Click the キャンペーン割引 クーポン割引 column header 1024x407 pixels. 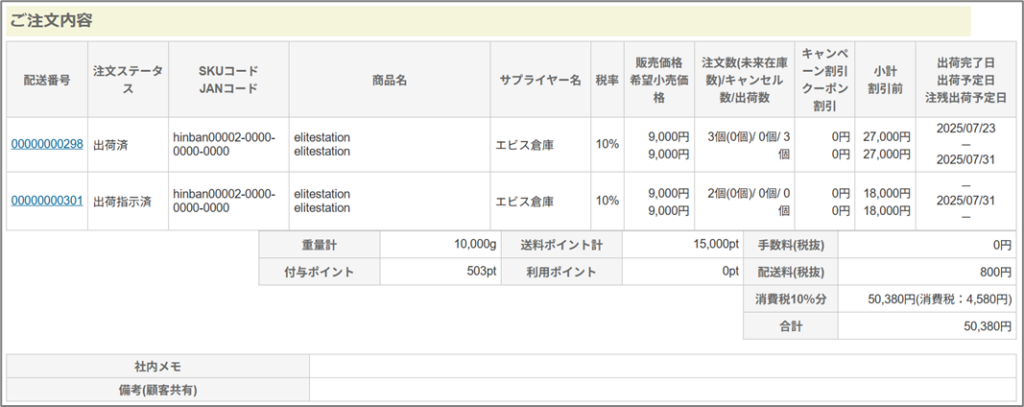[826, 80]
